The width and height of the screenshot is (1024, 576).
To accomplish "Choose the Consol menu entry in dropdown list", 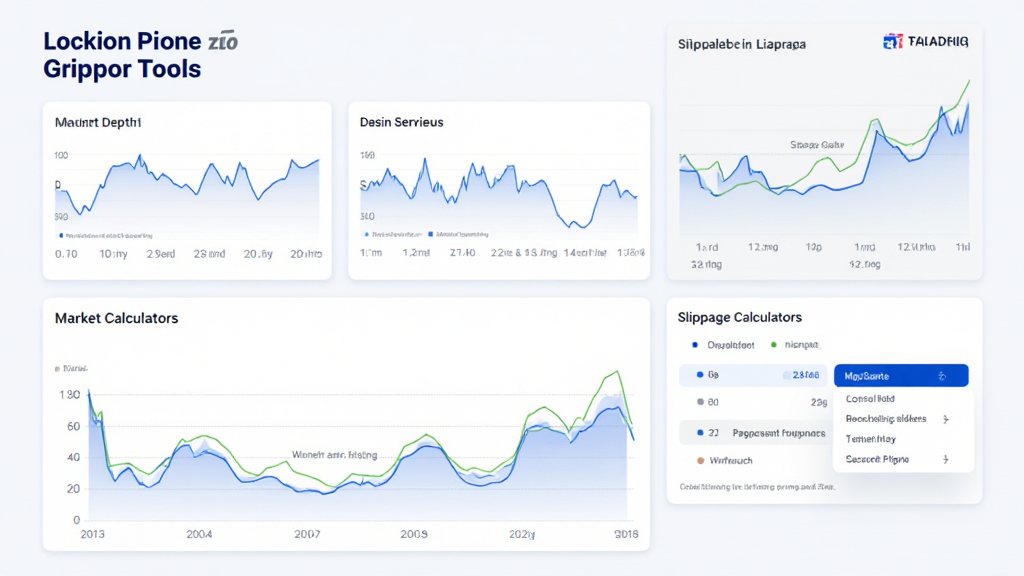I will (x=870, y=399).
